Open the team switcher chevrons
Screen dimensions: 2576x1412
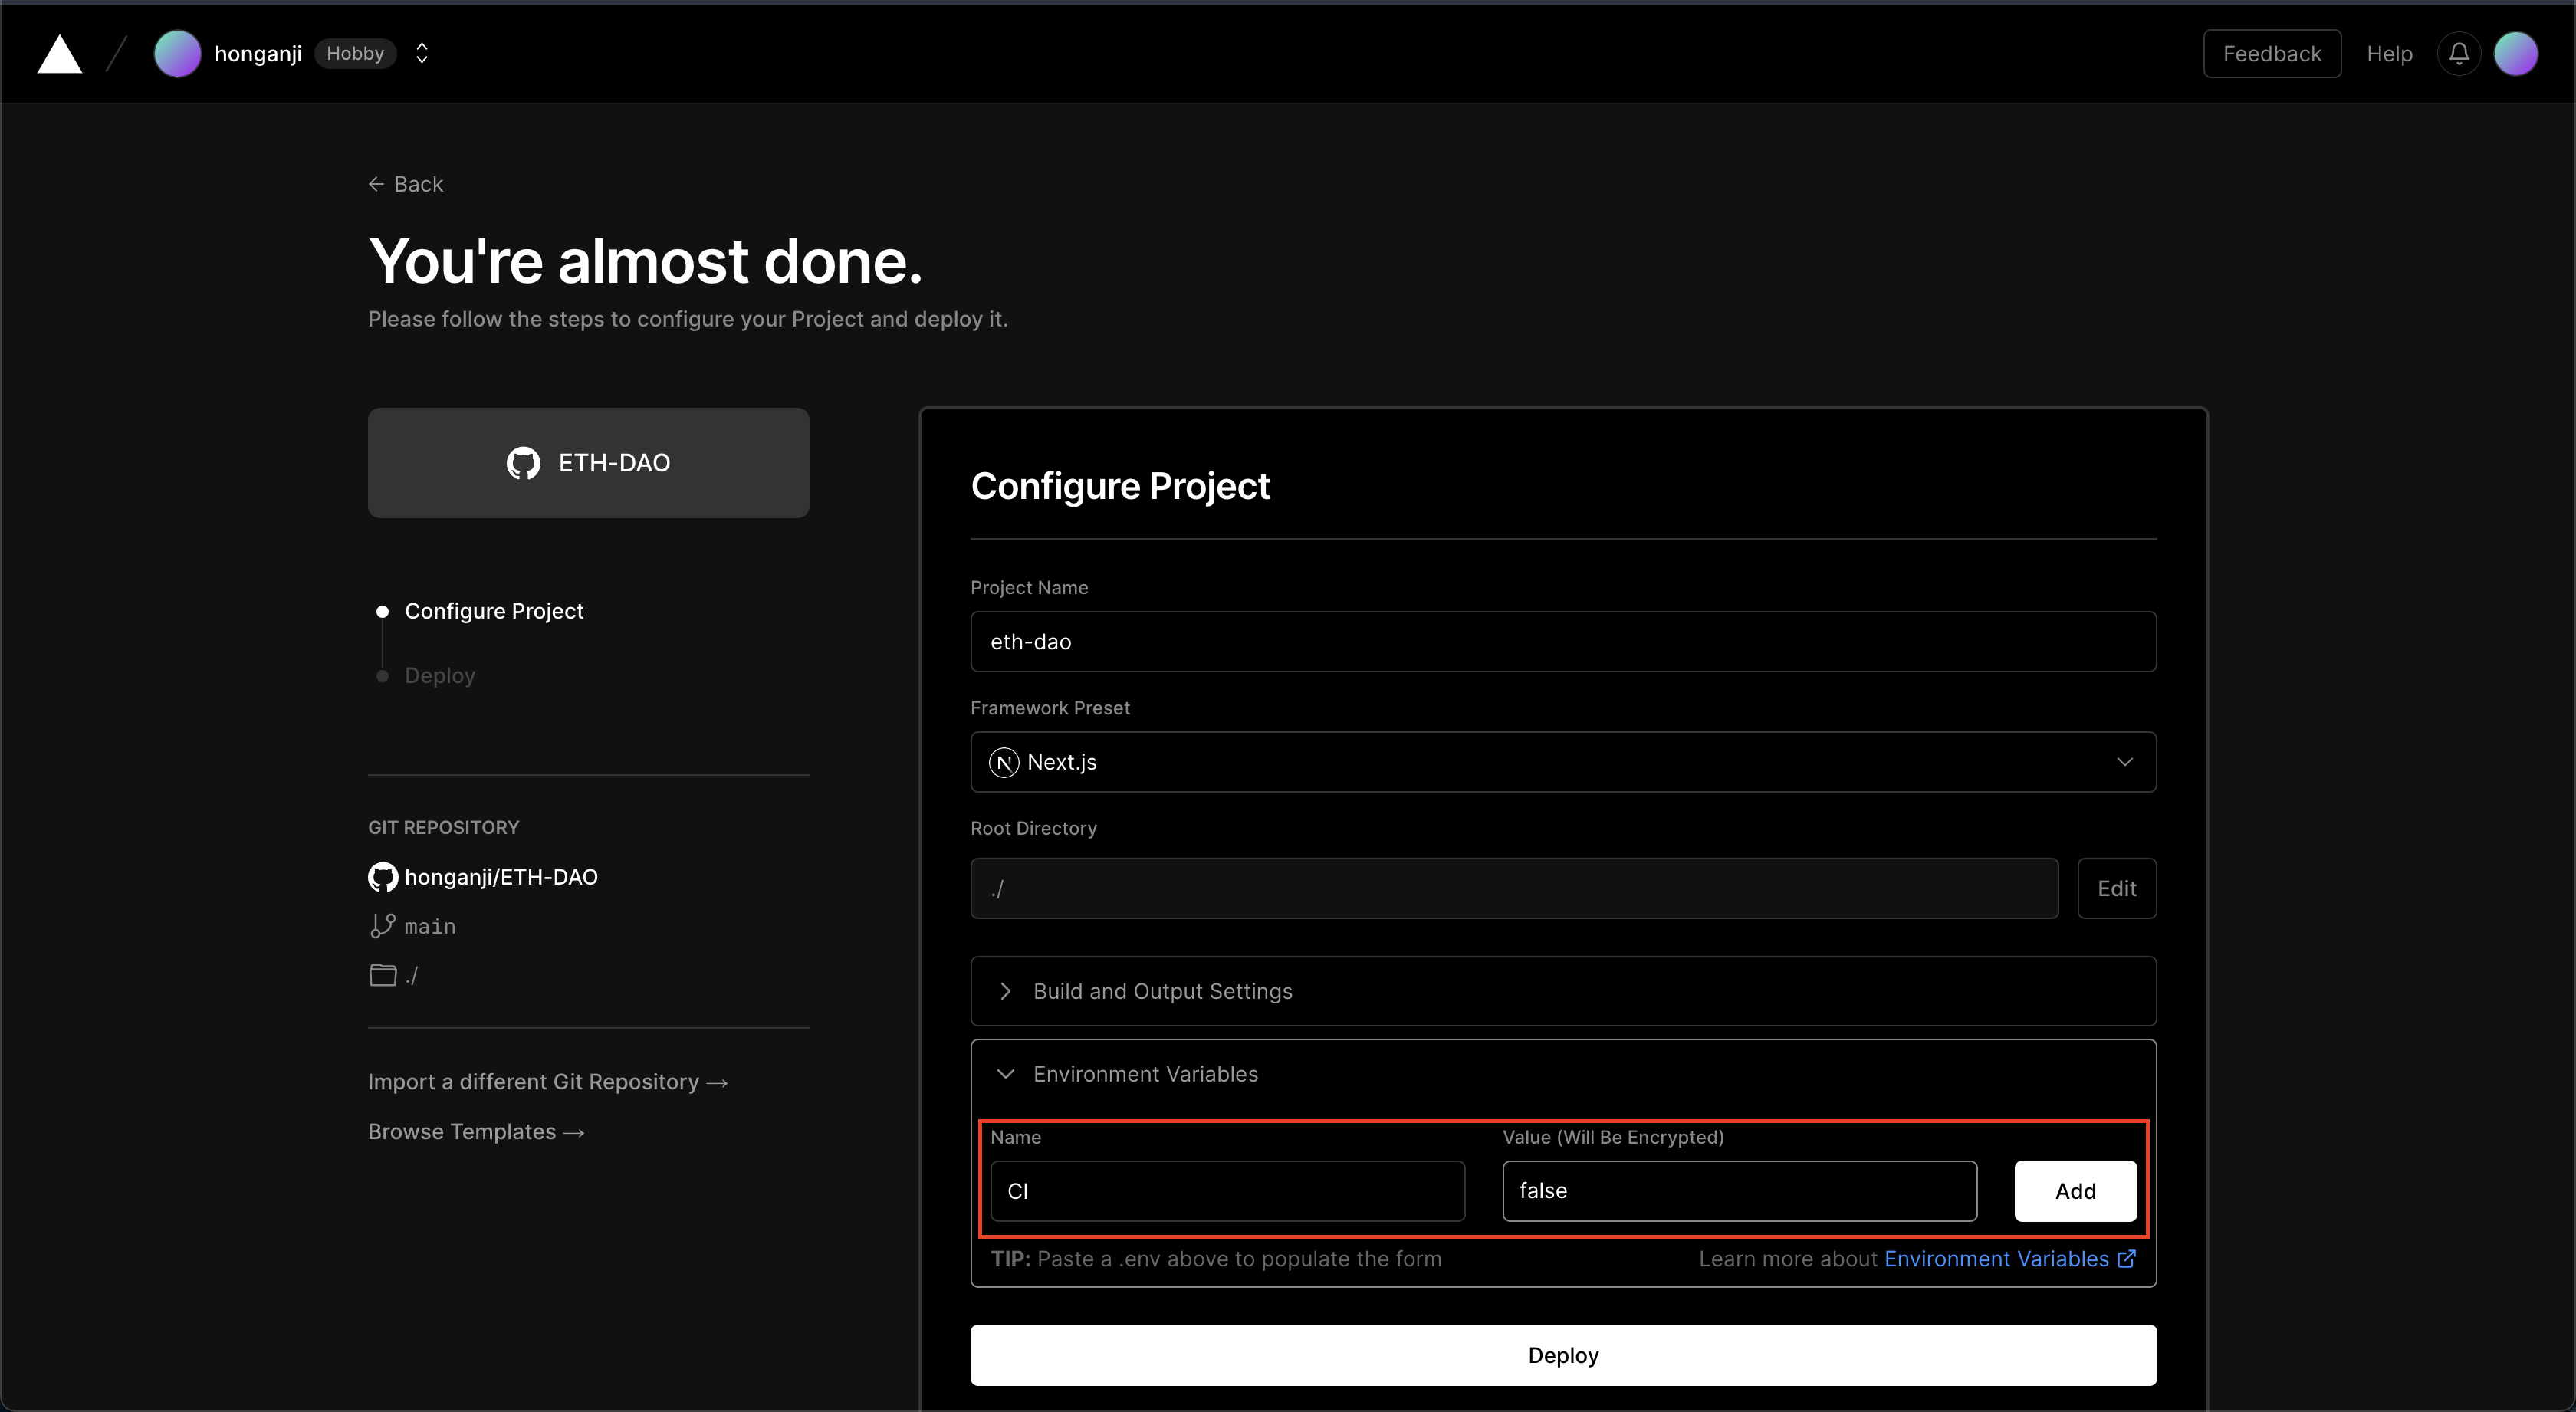pos(422,54)
